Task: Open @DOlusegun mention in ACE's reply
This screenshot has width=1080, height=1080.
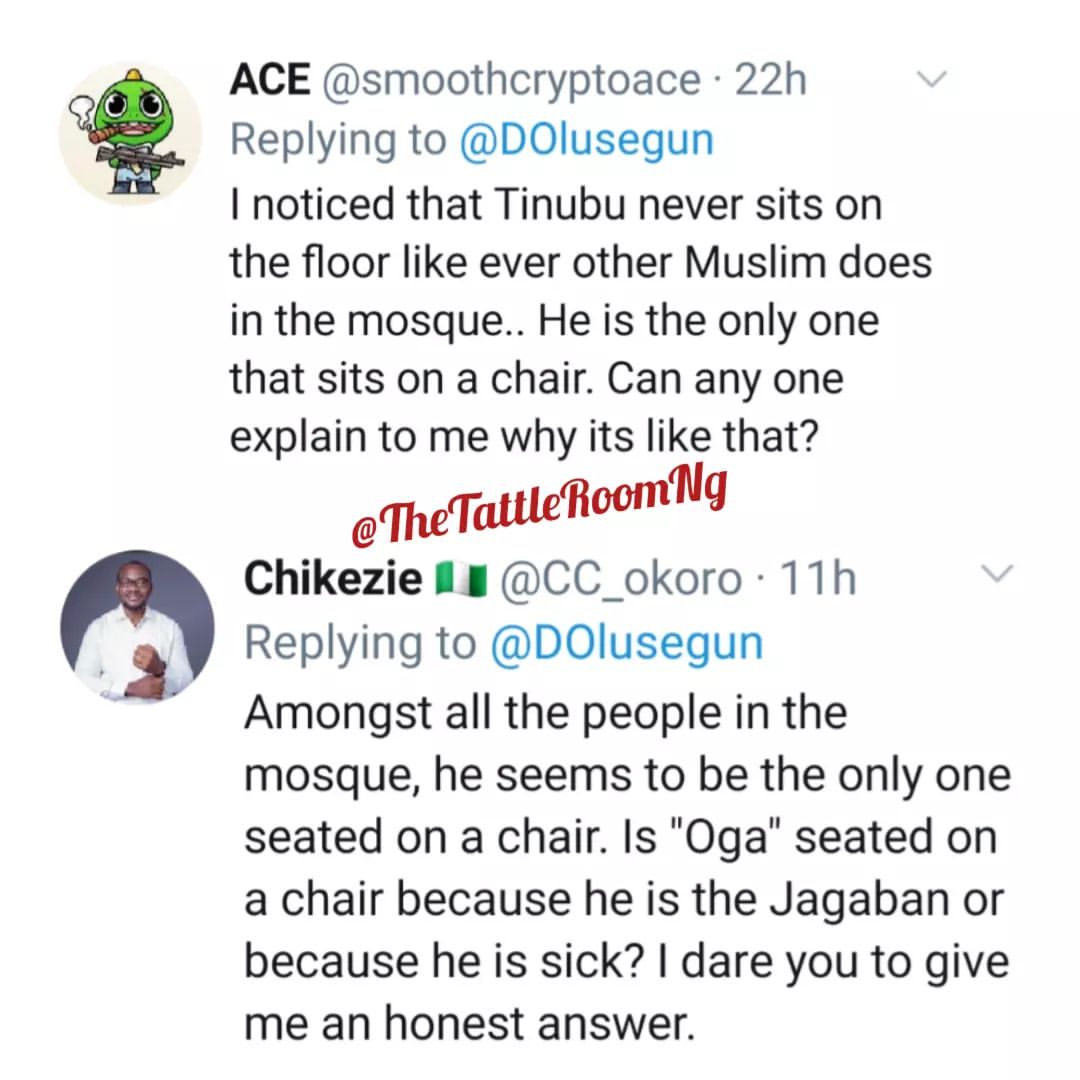Action: pos(586,140)
